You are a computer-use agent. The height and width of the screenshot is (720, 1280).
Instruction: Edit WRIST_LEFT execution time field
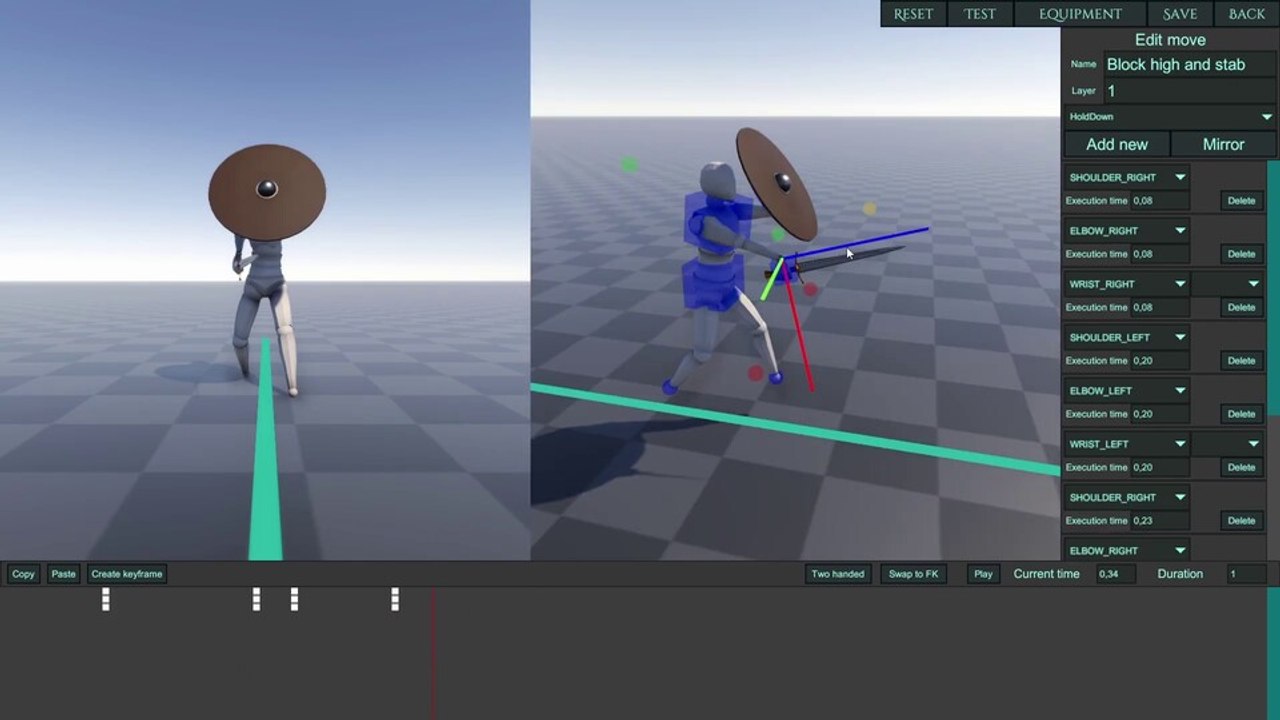[x=1160, y=467]
